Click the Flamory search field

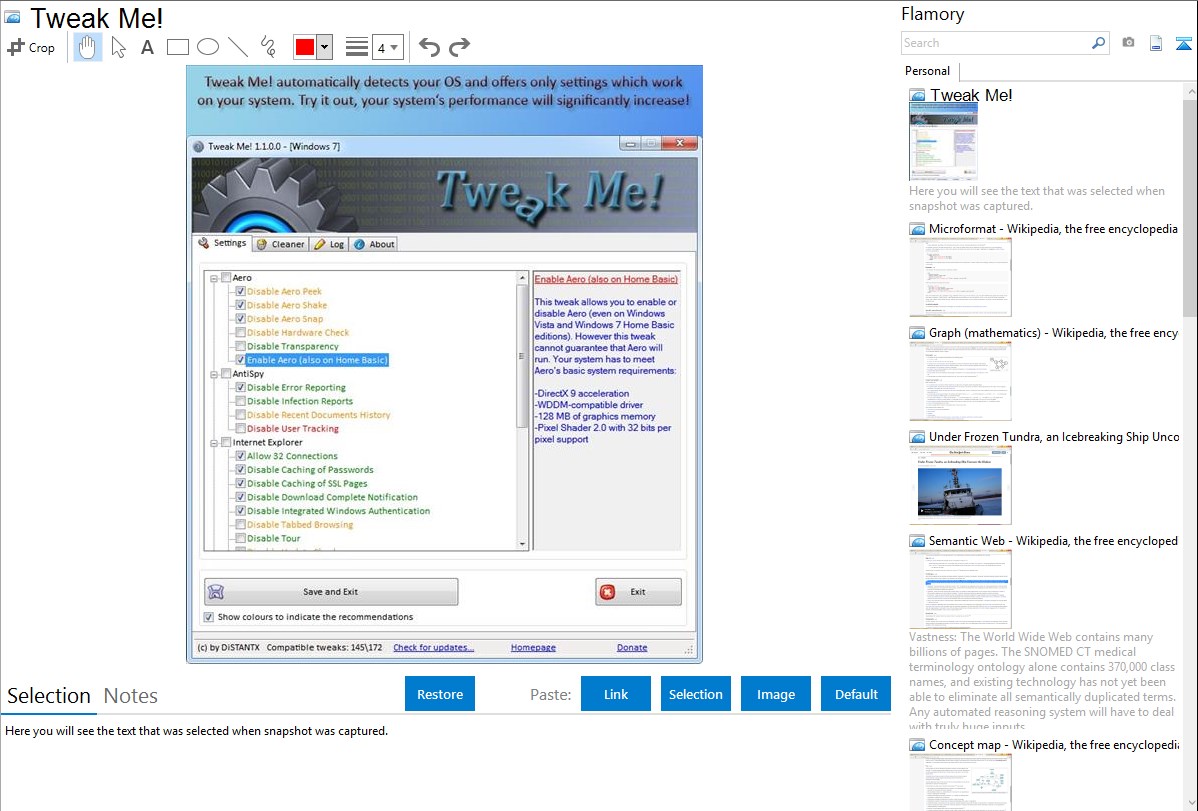coord(996,43)
